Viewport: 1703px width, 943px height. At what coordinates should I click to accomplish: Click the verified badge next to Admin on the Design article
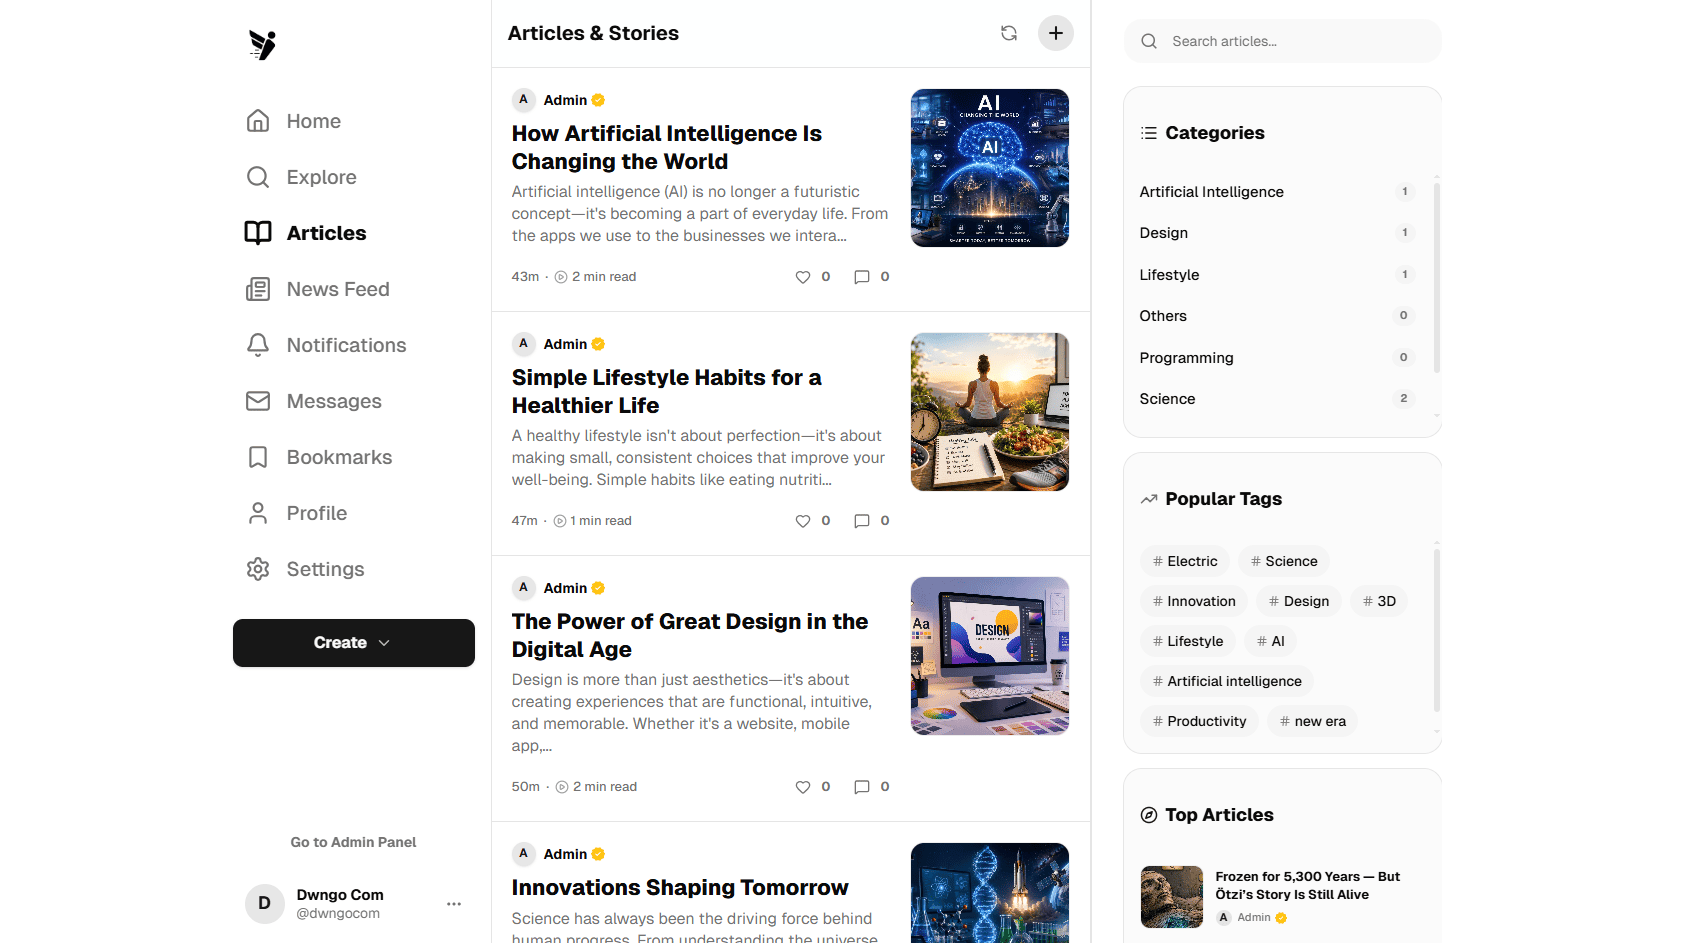pos(598,588)
